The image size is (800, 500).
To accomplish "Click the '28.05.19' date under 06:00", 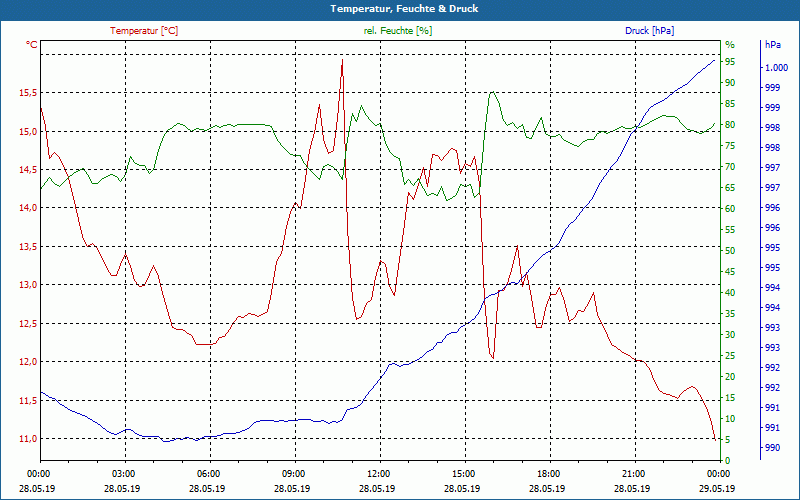I will click(207, 488).
